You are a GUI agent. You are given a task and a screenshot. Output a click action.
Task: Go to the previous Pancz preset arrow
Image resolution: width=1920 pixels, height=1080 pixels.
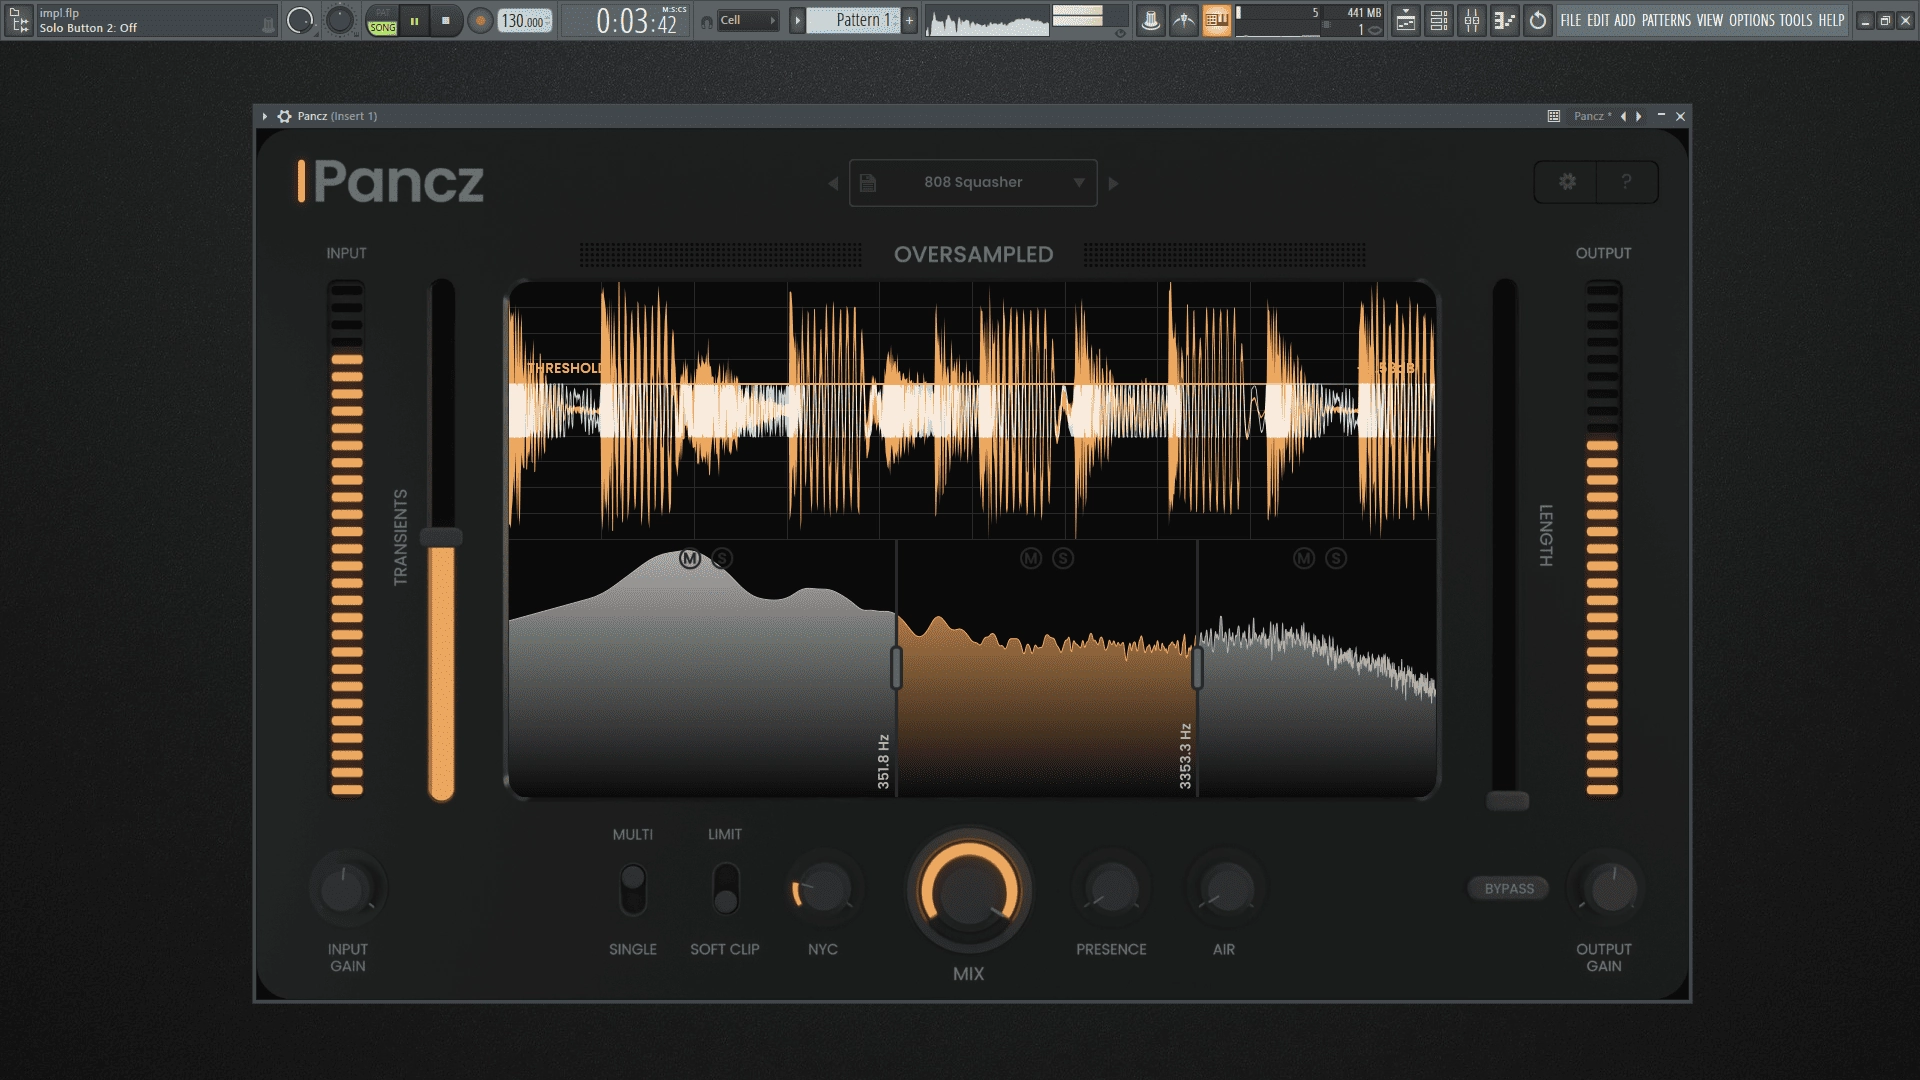tap(833, 183)
